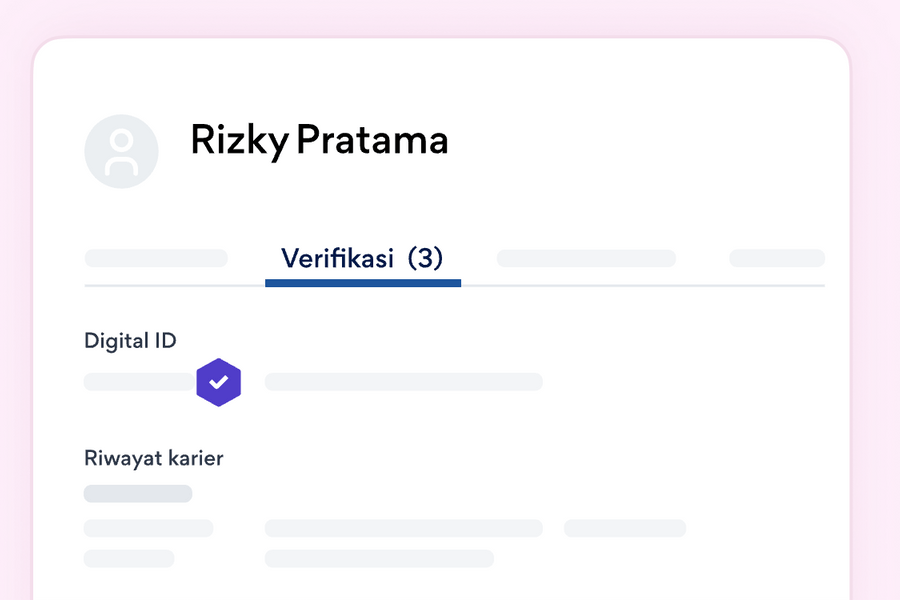900x600 pixels.
Task: Click the long placeholder right of verified badge
Action: coord(403,382)
